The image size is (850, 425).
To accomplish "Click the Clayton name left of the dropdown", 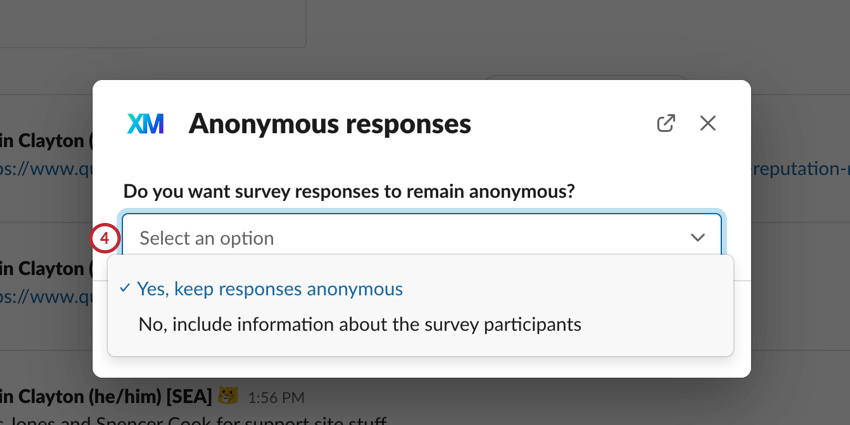I will tap(45, 268).
